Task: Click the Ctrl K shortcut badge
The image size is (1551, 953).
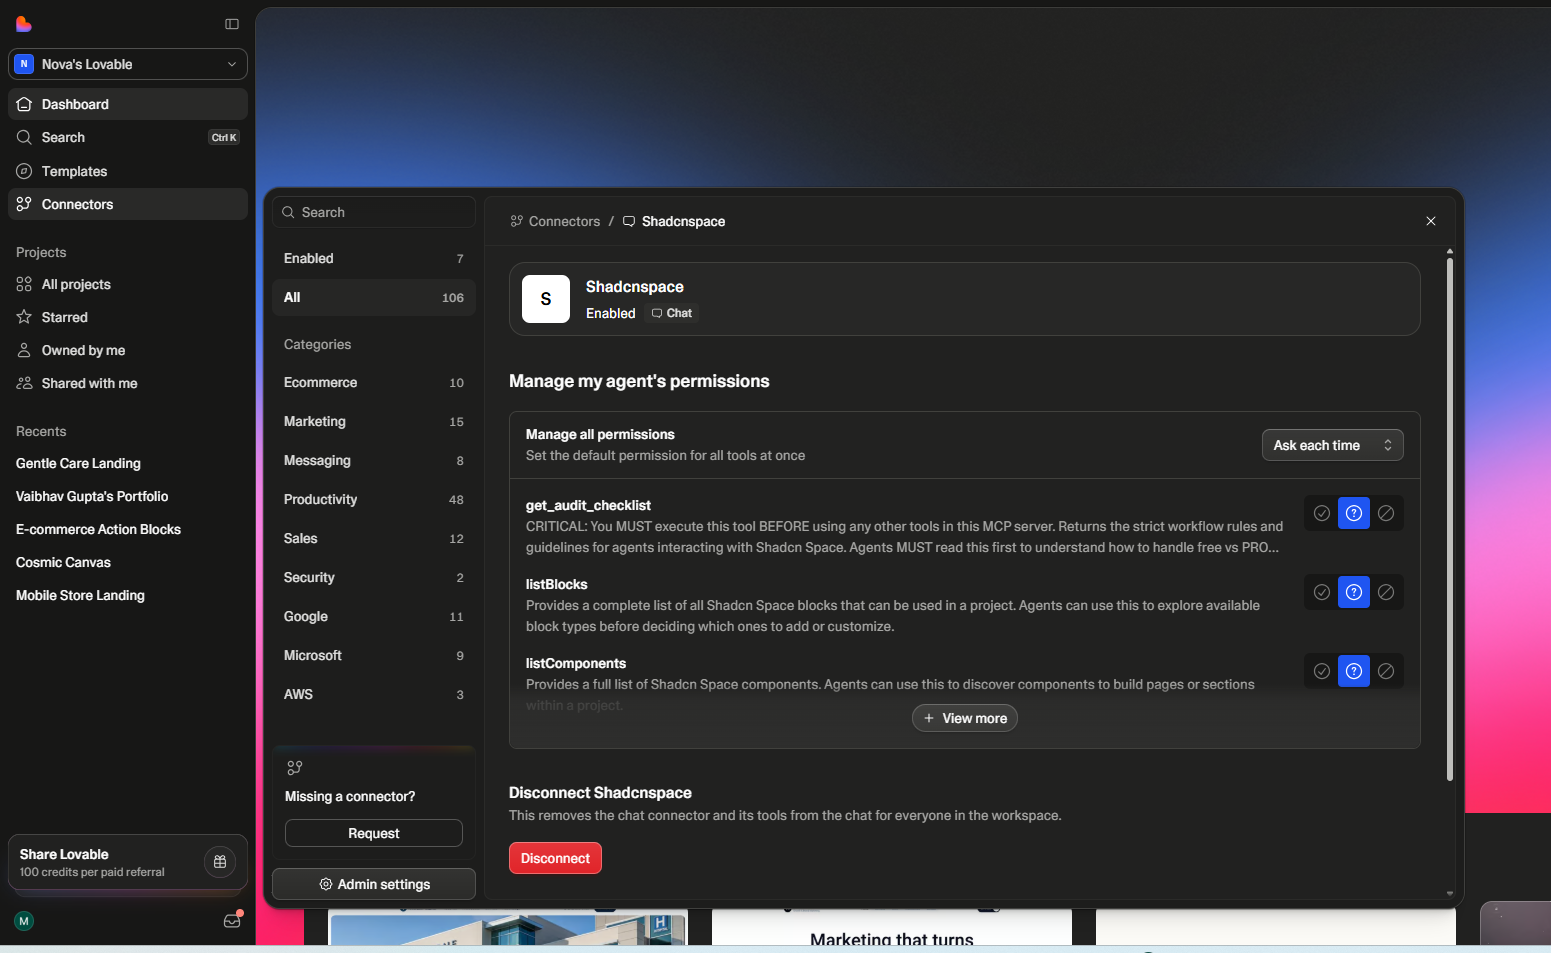Action: coord(224,138)
